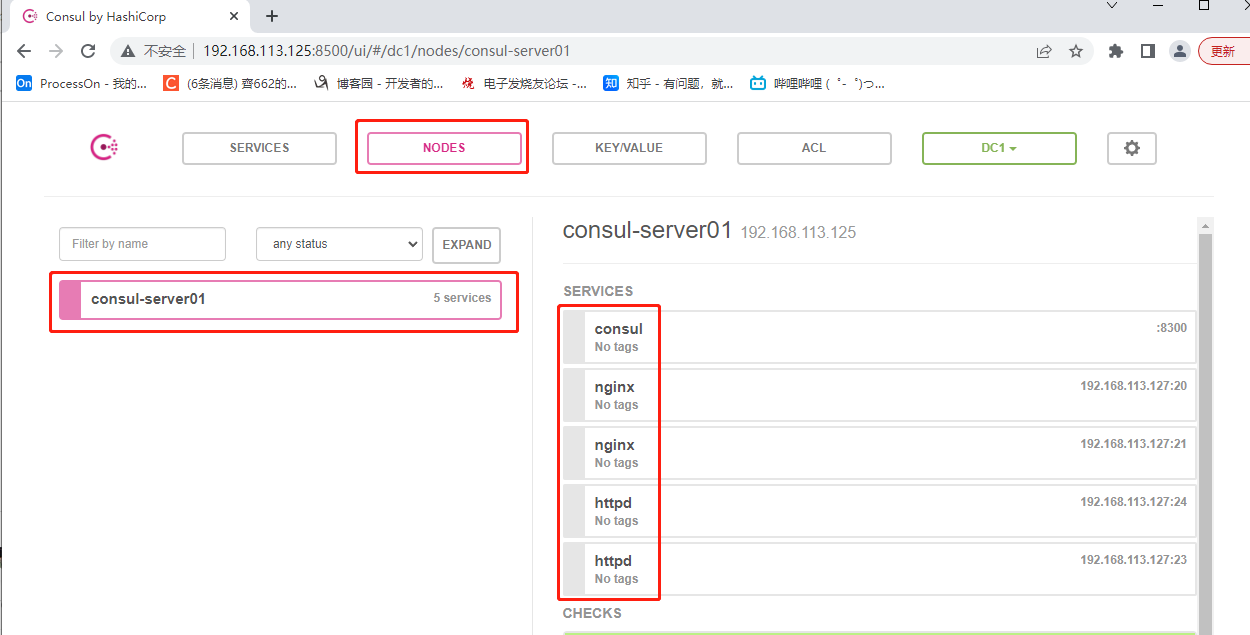Open httpd service at 192.168.113.127:24
Screen dimensions: 1250x635
(879, 511)
